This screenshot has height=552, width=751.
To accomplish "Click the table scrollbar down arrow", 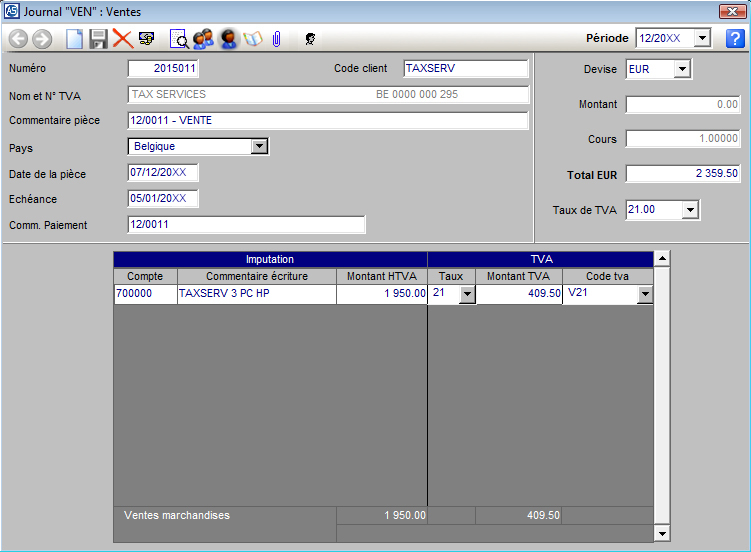I will 661,532.
